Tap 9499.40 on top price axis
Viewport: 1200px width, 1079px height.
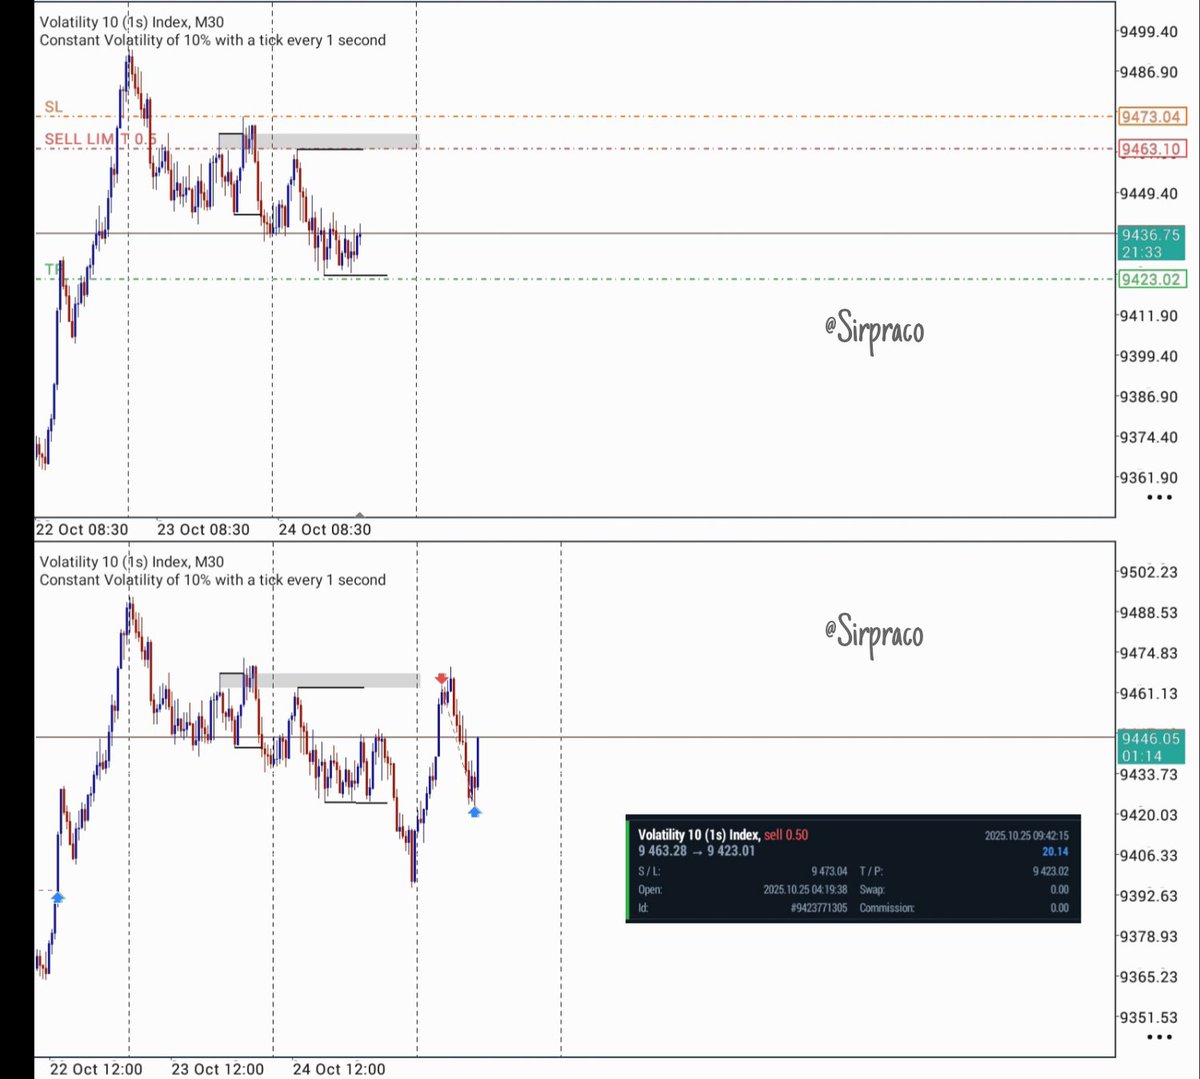pyautogui.click(x=1148, y=32)
